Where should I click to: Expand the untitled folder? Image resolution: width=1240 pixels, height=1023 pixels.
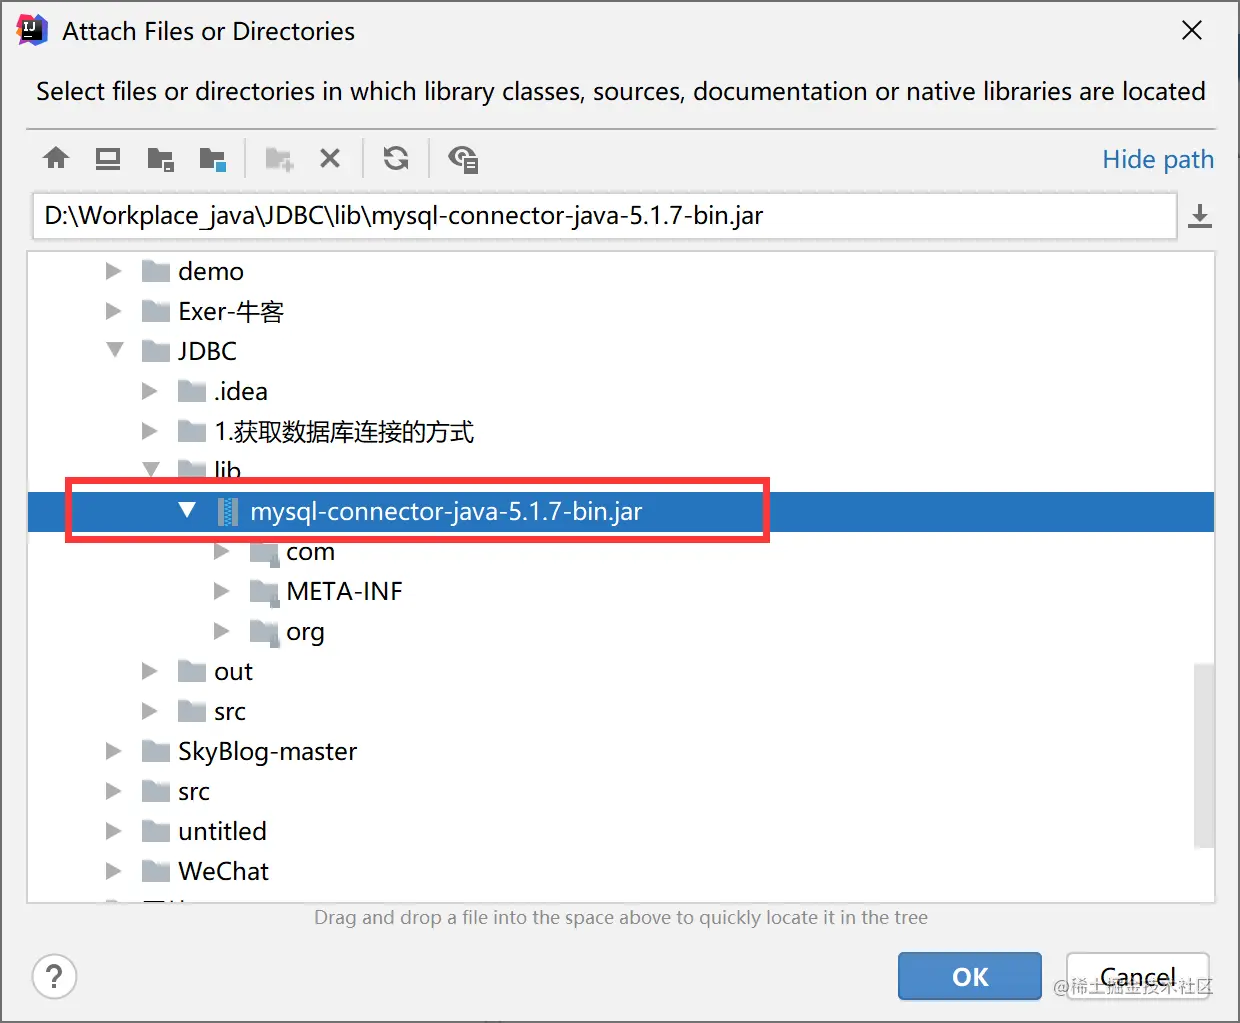(114, 831)
